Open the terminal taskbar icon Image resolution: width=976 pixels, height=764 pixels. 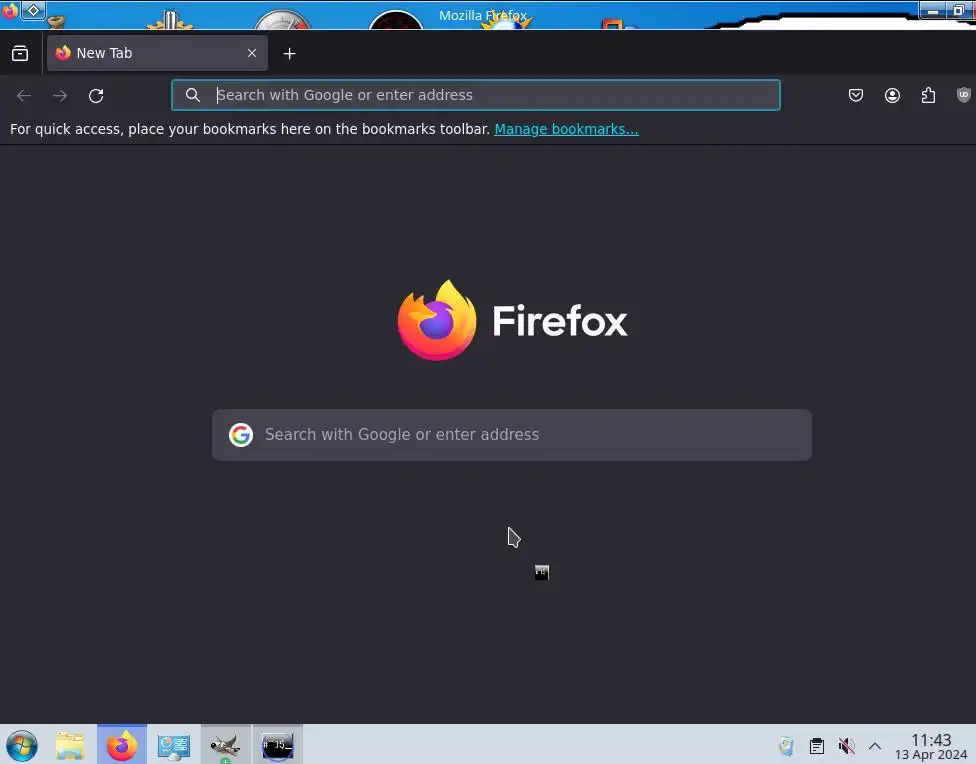277,745
